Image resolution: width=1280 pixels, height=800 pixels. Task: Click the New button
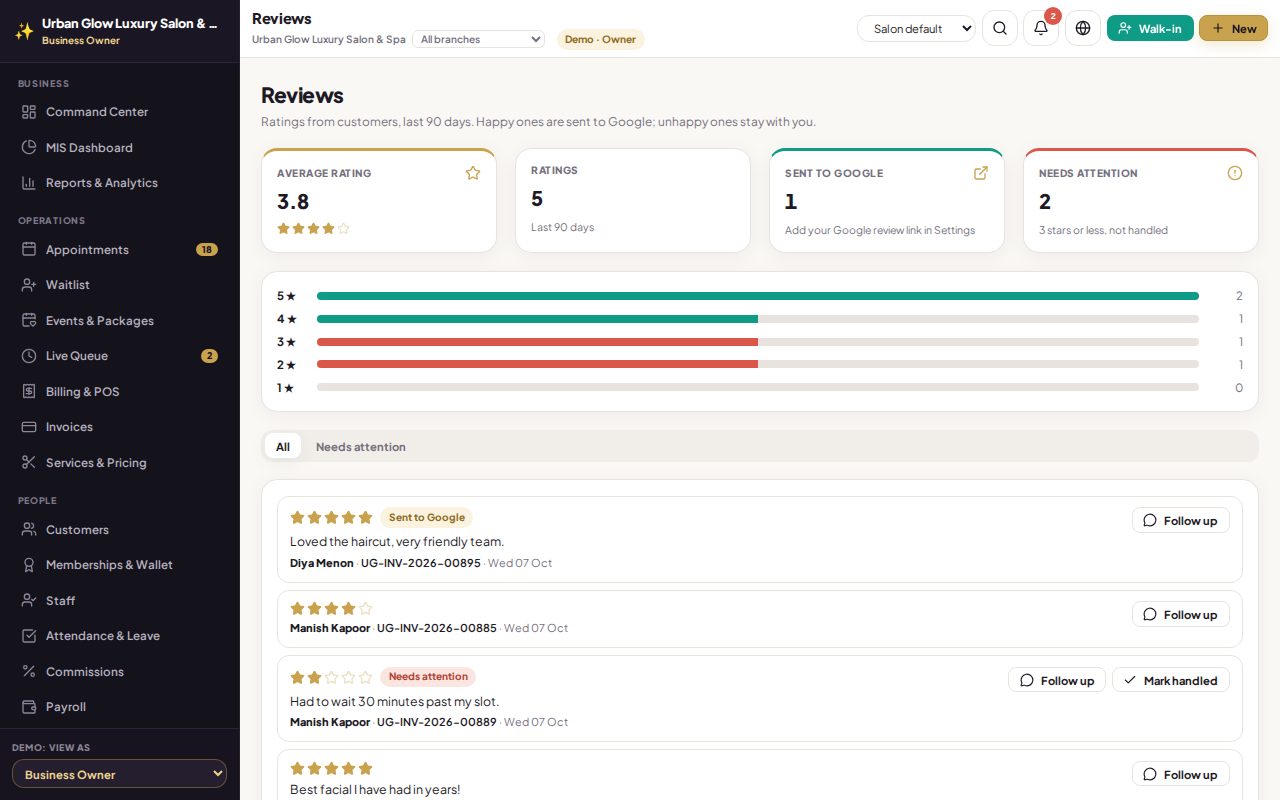[x=1234, y=28]
